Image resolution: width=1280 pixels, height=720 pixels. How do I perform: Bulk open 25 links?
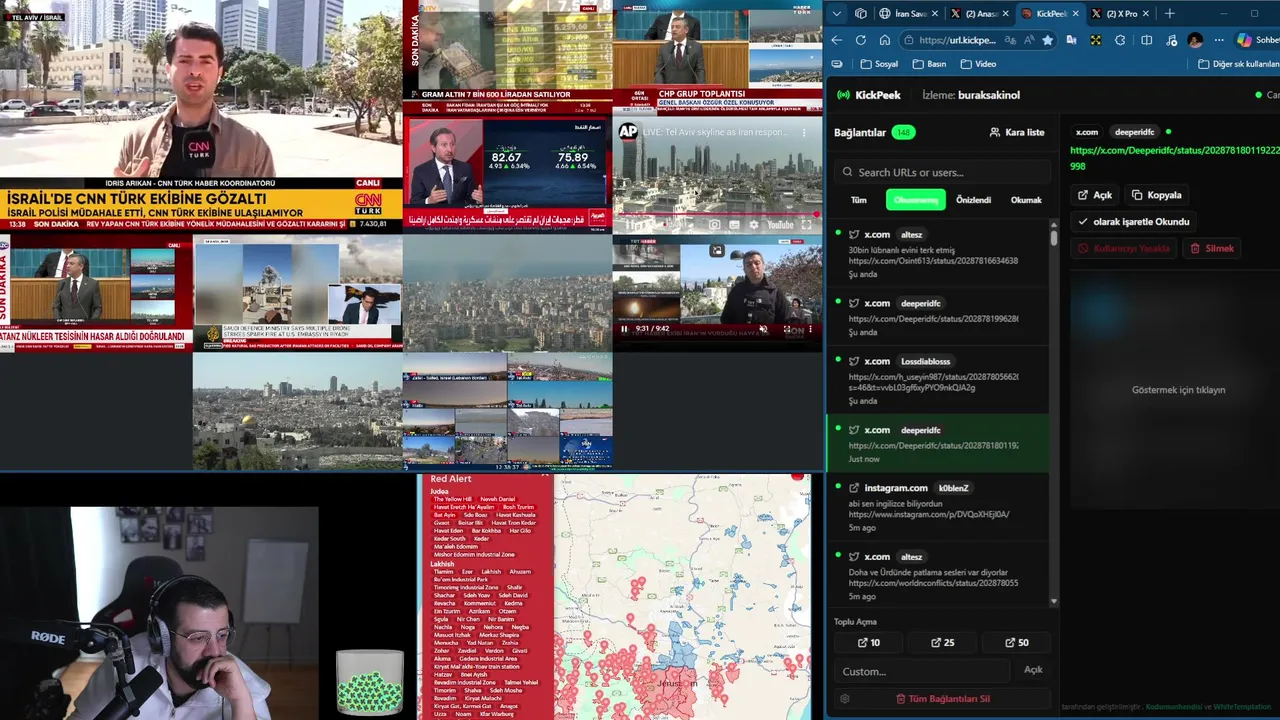click(x=942, y=643)
